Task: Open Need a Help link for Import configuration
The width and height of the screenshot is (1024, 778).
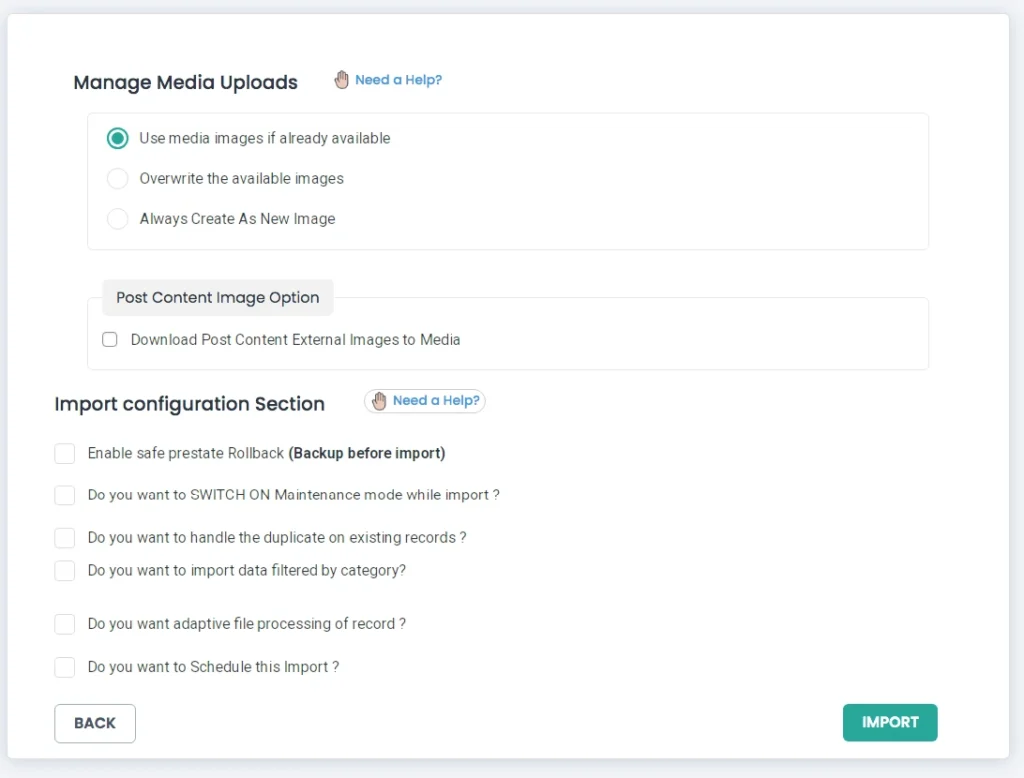Action: coord(436,401)
